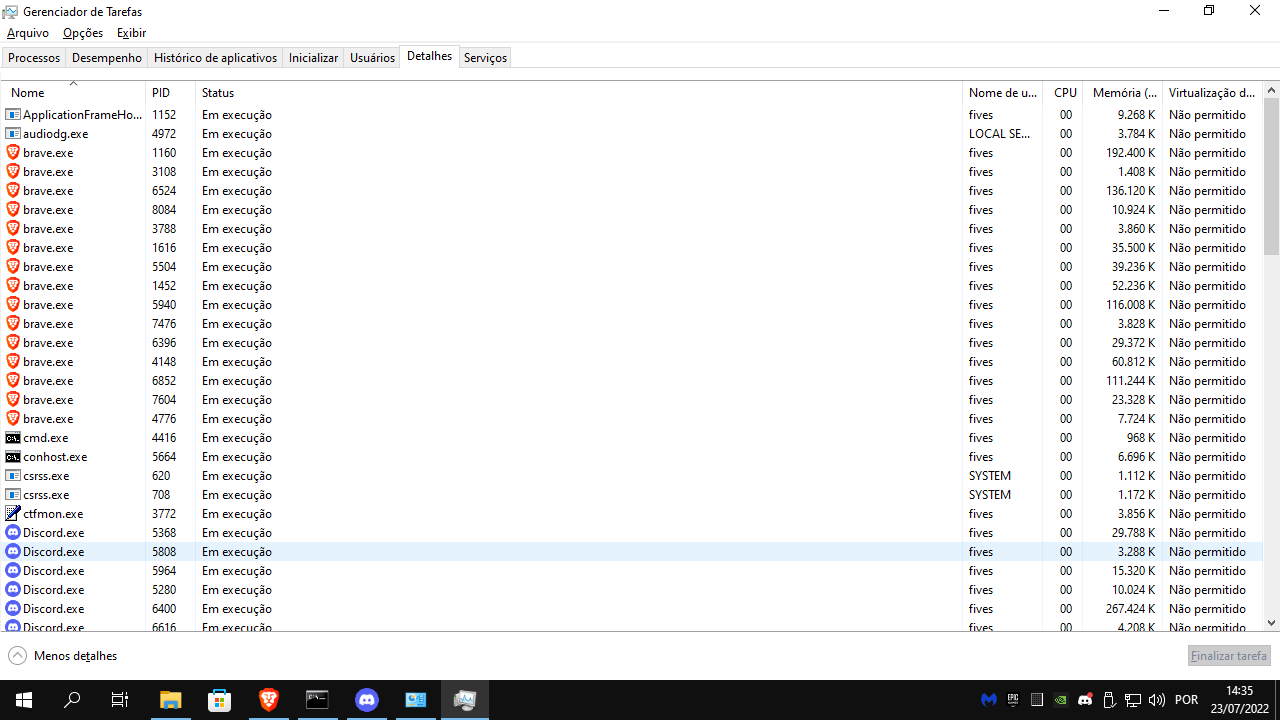This screenshot has height=720, width=1280.
Task: Click the LOCAL SE... user name cell
Action: pos(1000,134)
